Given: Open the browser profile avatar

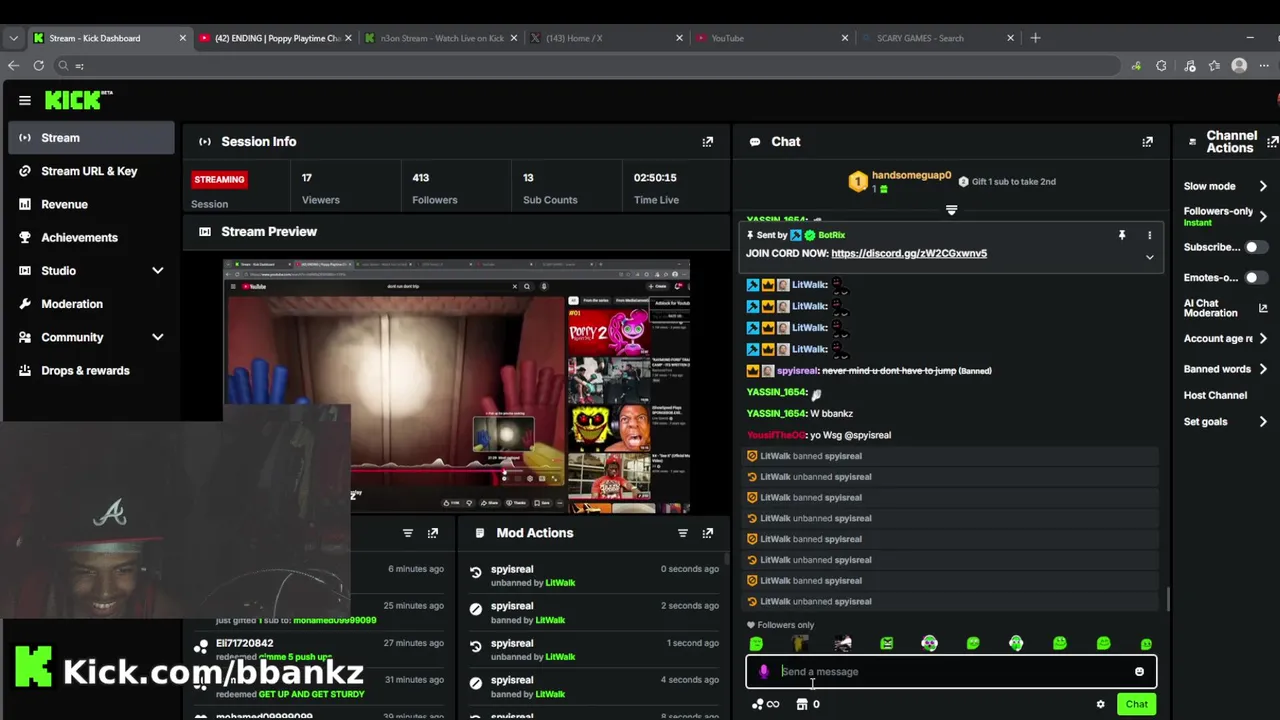Looking at the screenshot, I should point(1239,66).
